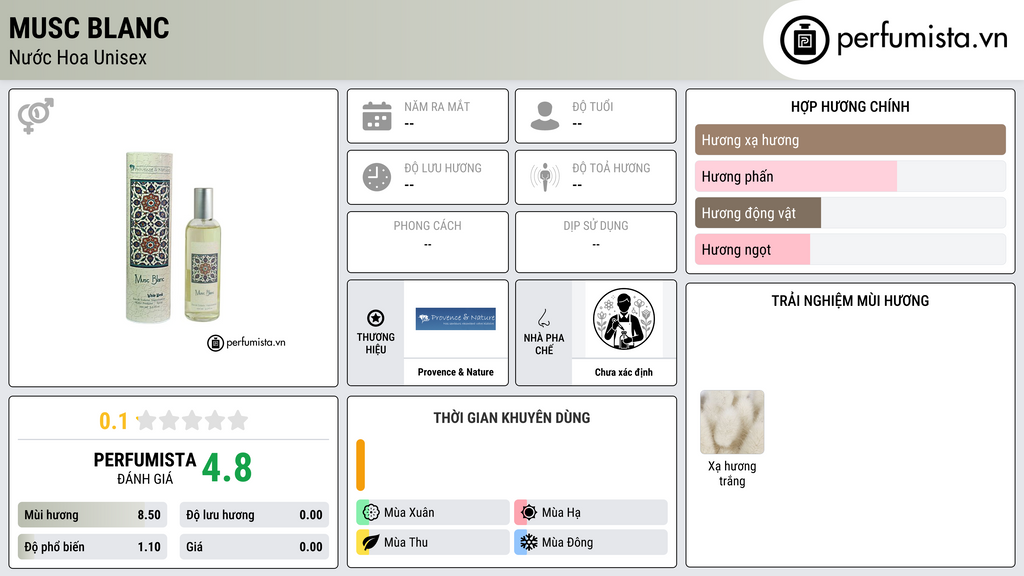Click the Dịp sử dụng info box
Screen dimensions: 1024x576
[596, 242]
